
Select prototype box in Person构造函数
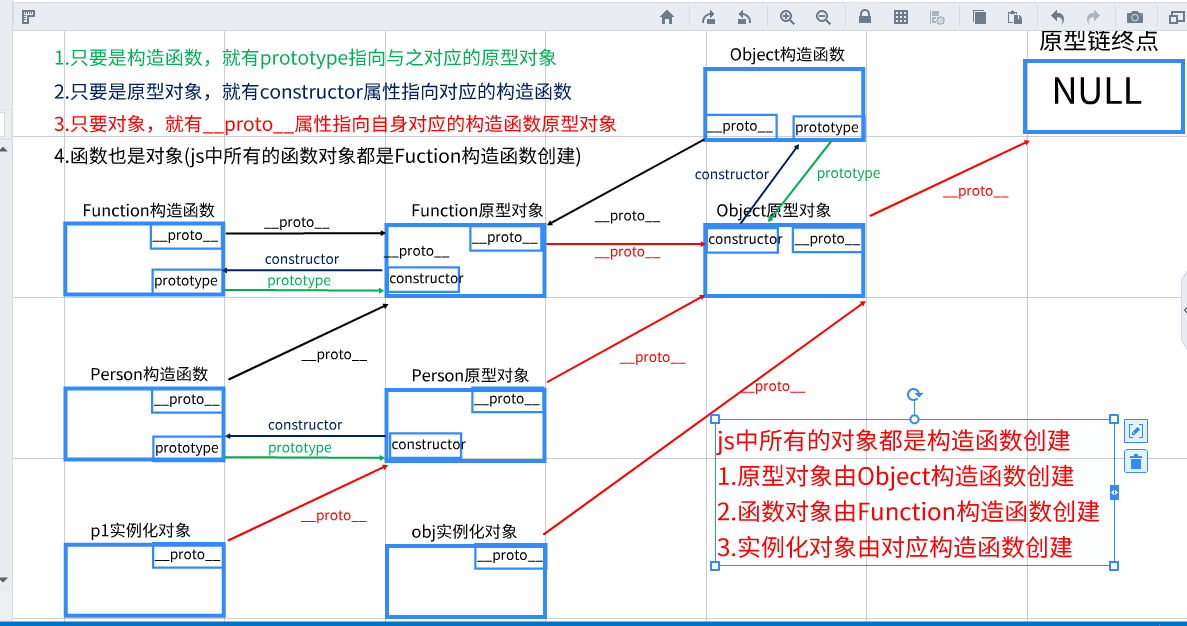coord(187,448)
